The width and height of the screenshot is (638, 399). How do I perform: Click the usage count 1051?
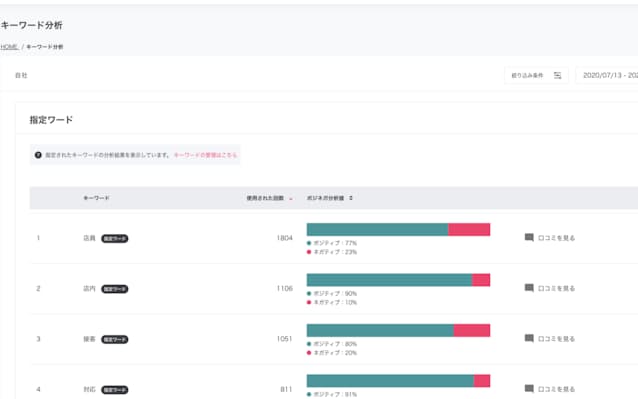click(x=284, y=339)
